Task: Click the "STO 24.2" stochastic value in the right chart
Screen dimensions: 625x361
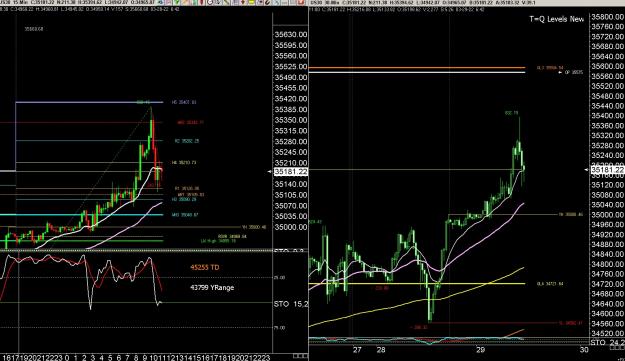Action: point(607,343)
